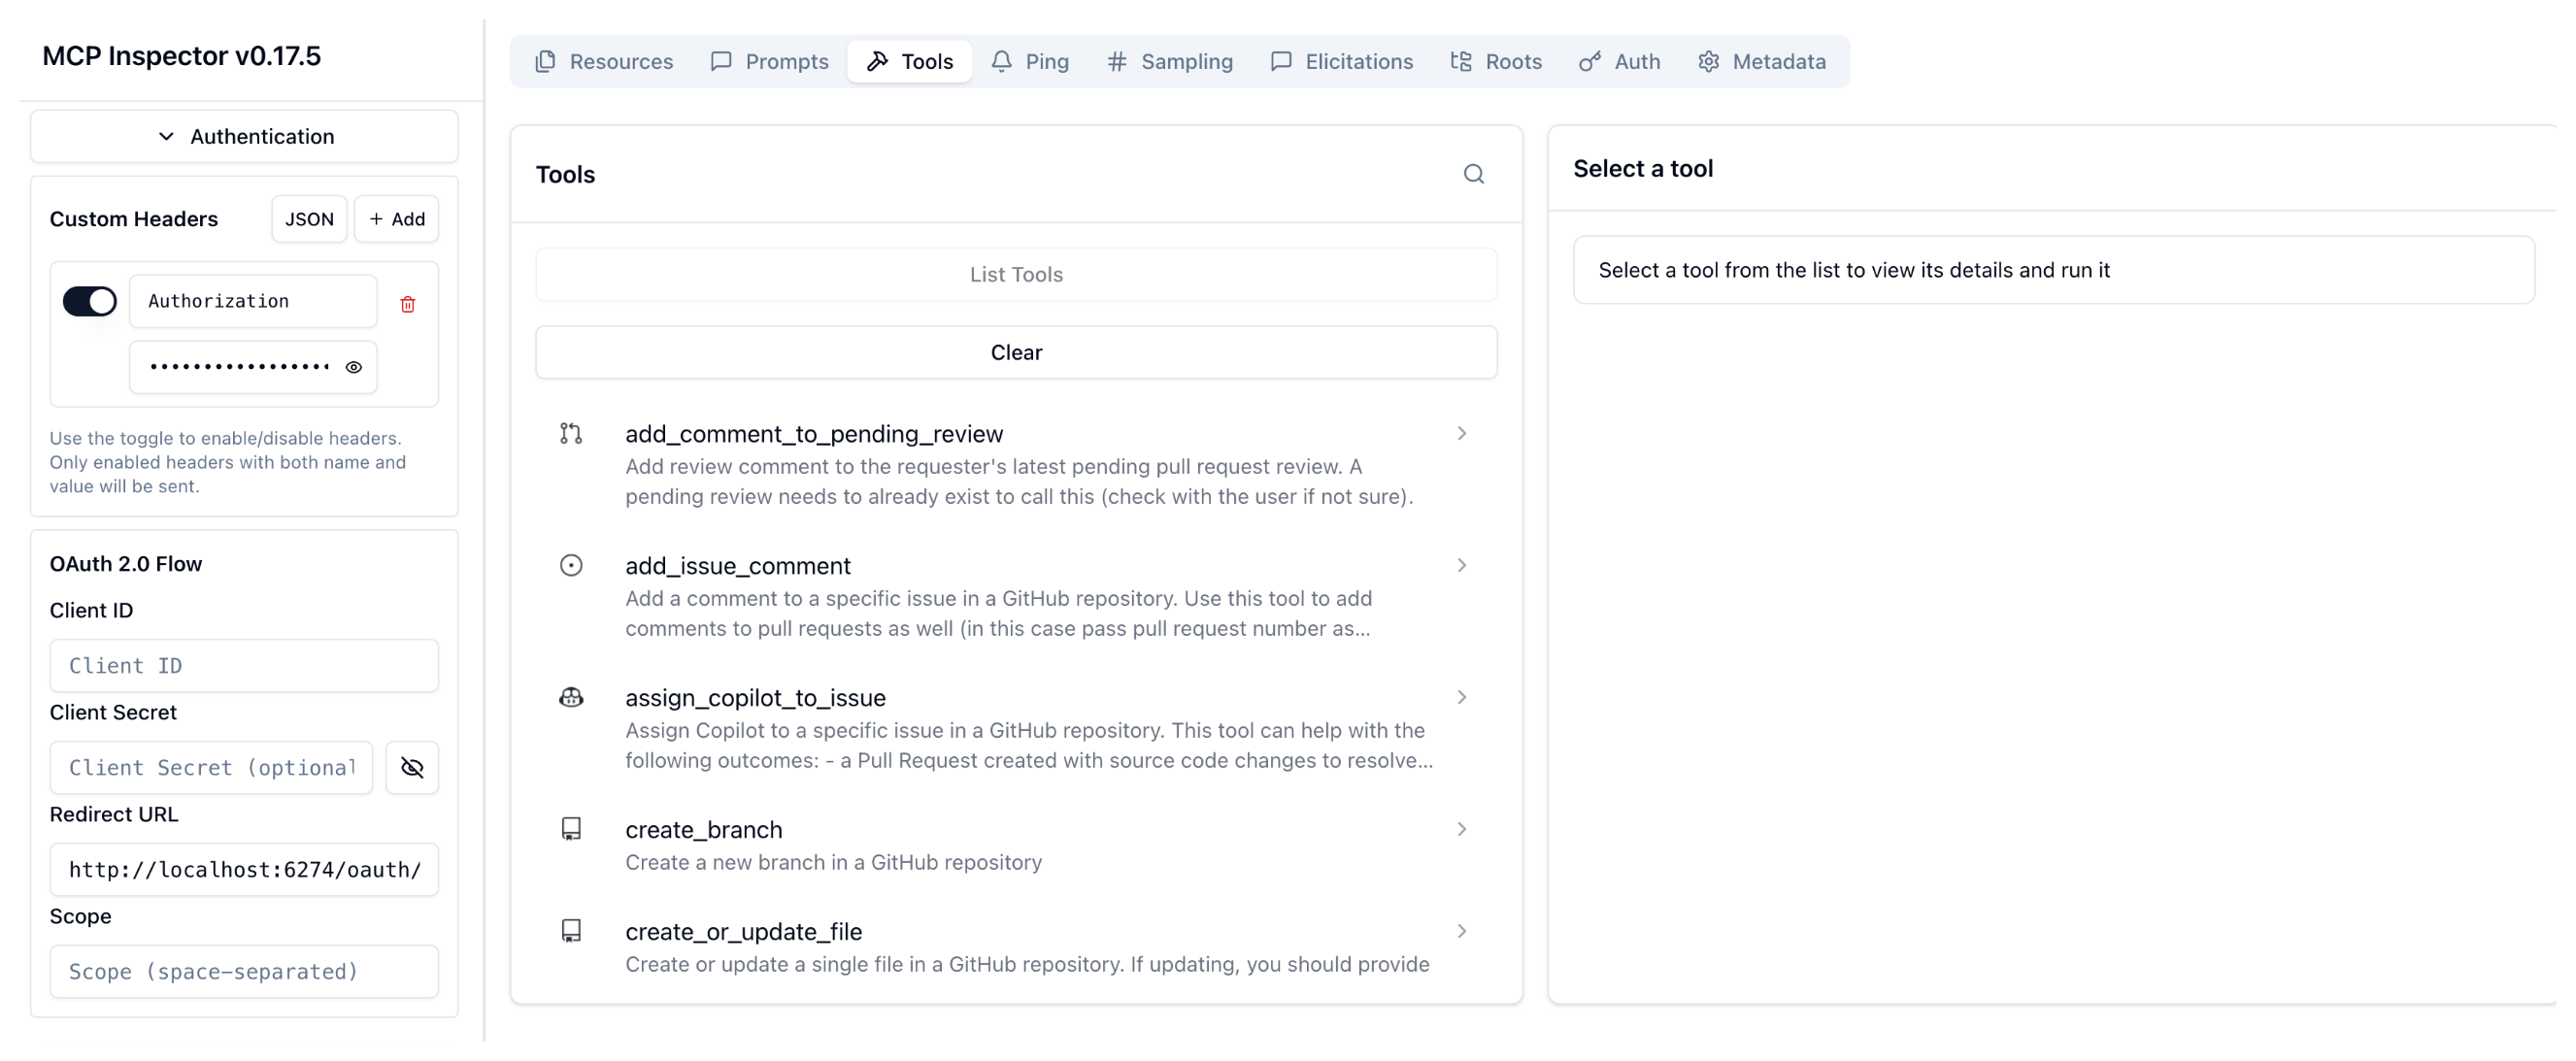This screenshot has height=1061, width=2576.
Task: Reveal the header value with eye icon
Action: pyautogui.click(x=353, y=367)
